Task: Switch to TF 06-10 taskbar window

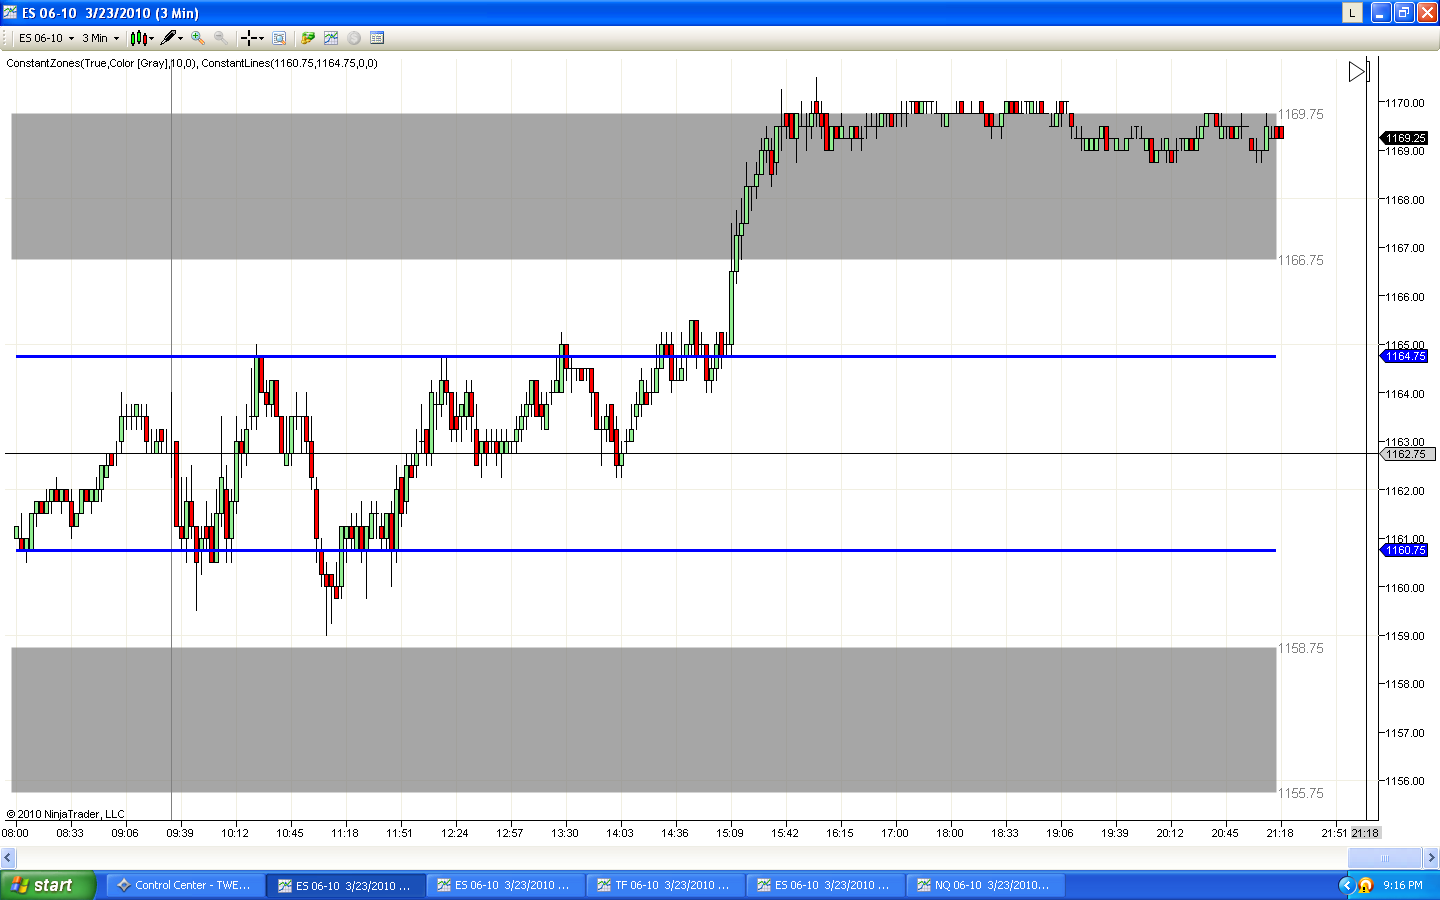Action: point(665,885)
